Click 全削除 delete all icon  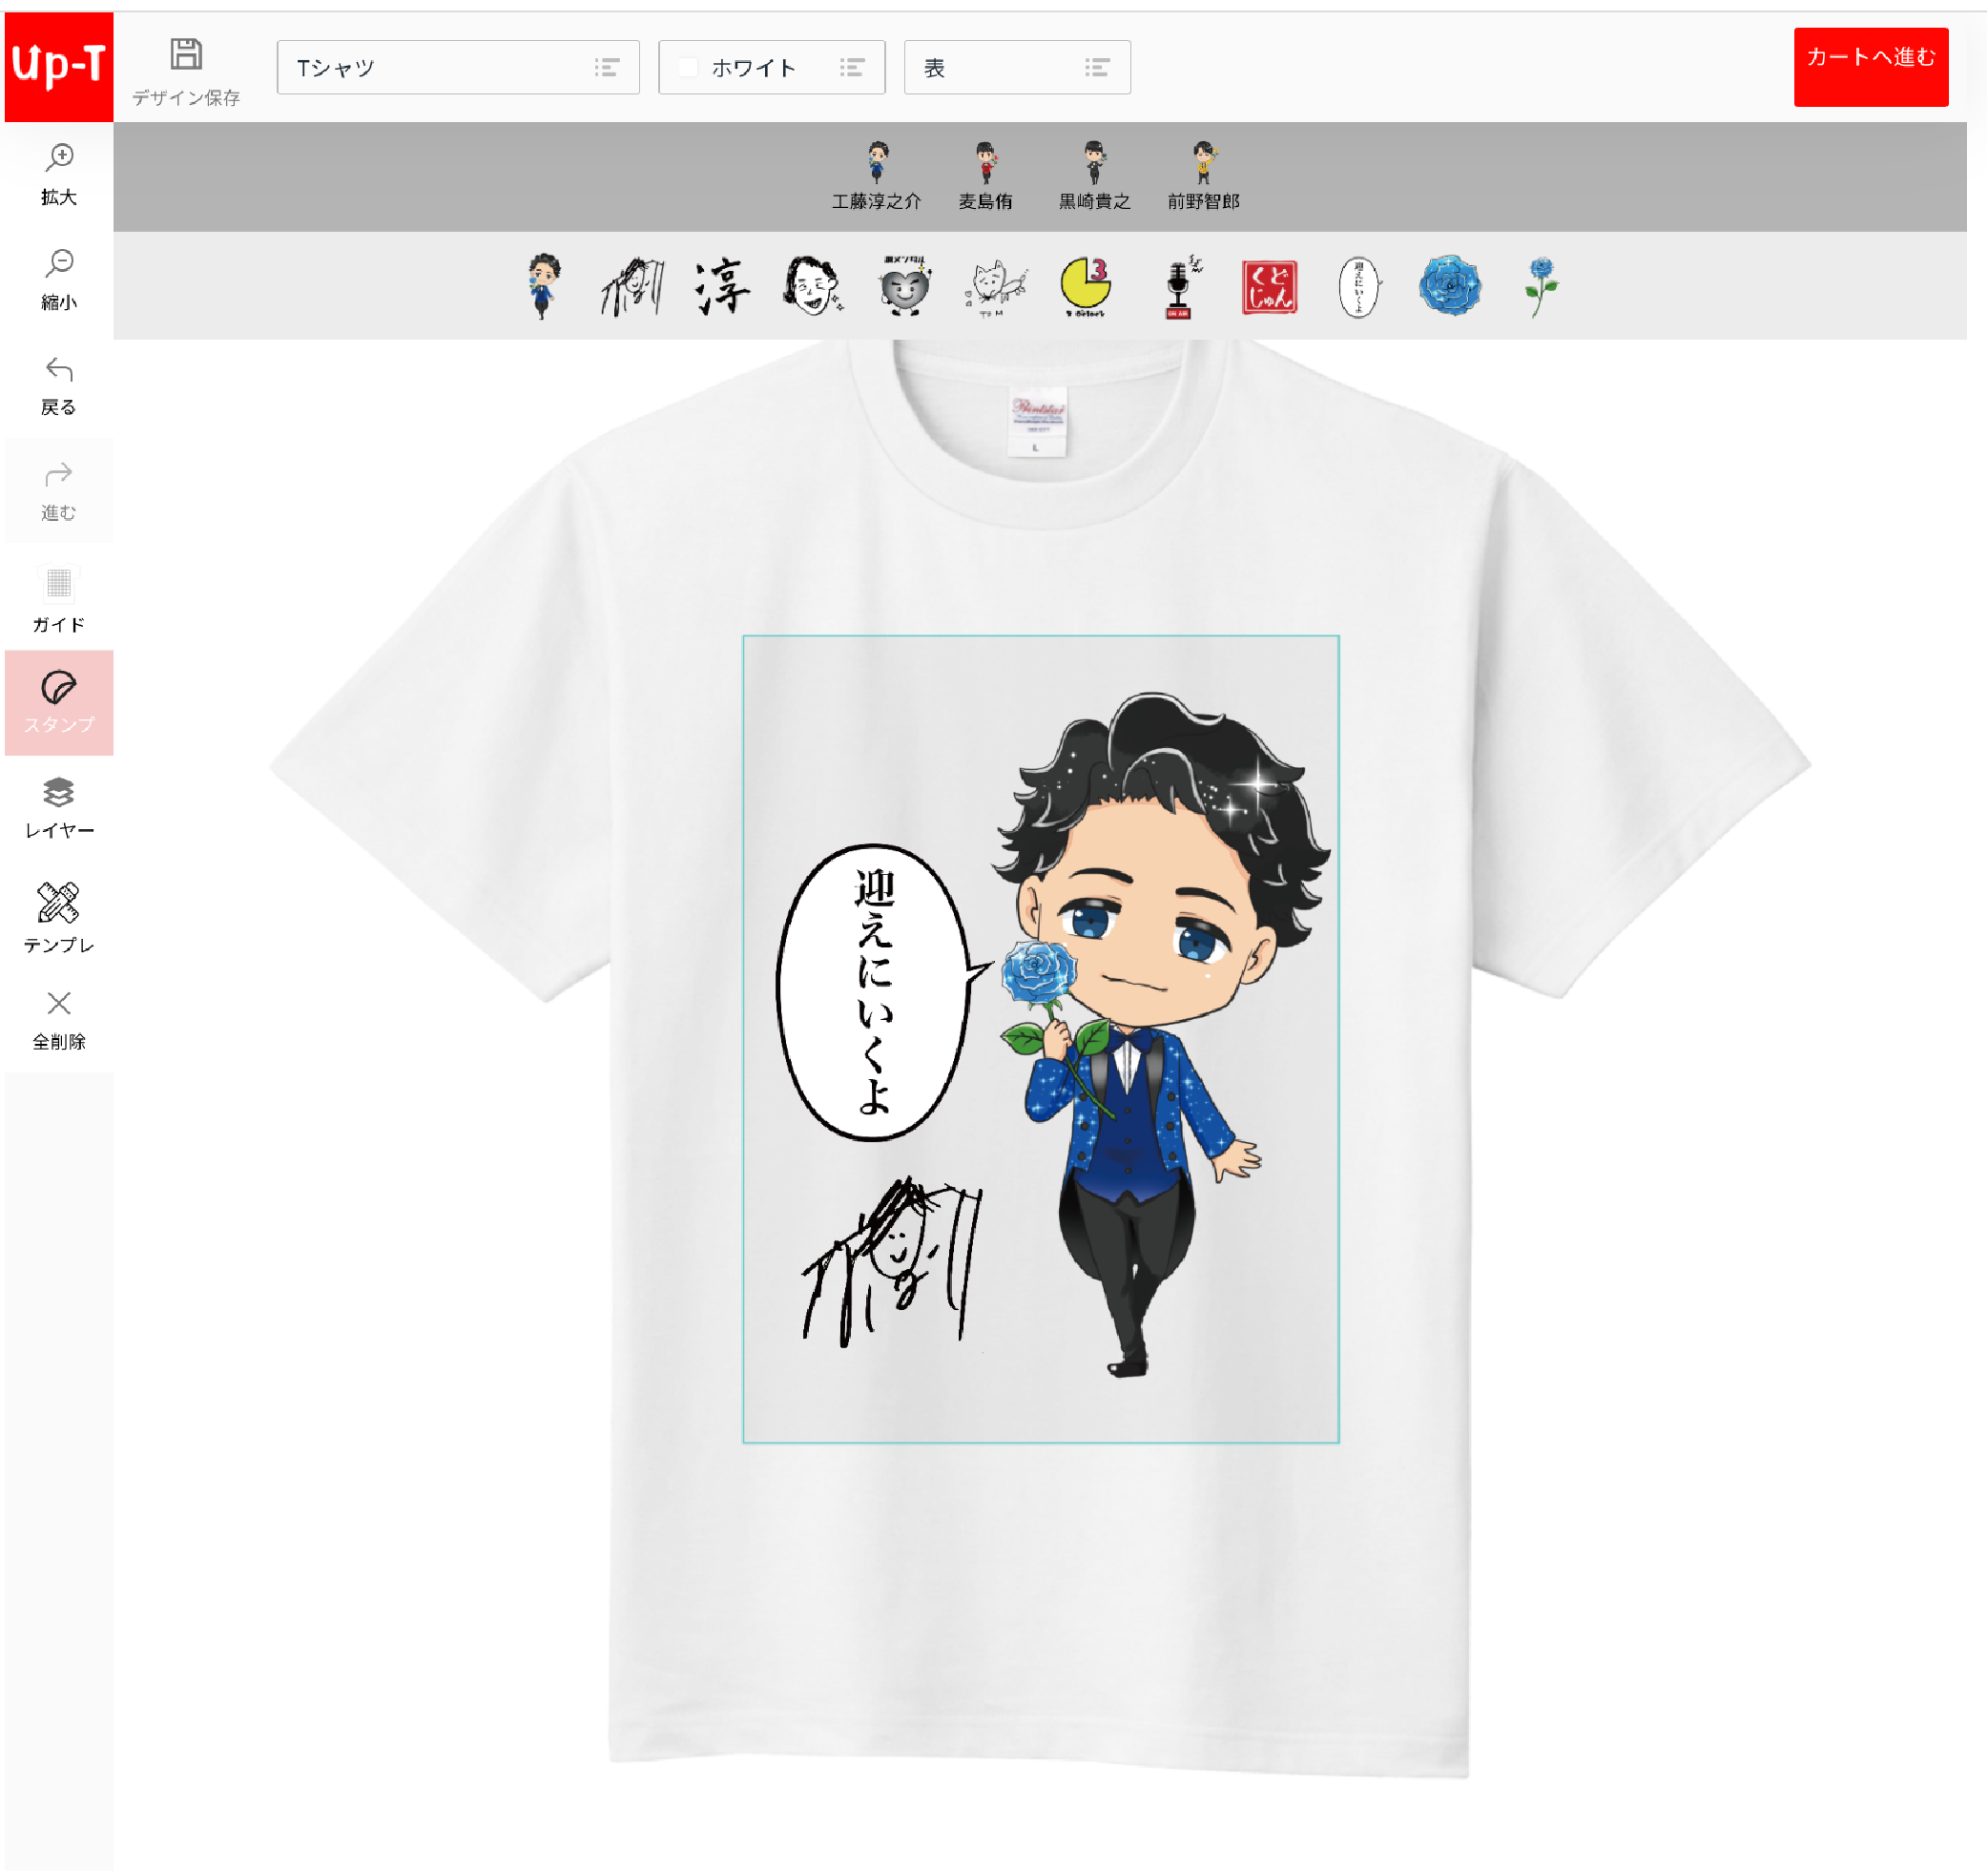[59, 1004]
